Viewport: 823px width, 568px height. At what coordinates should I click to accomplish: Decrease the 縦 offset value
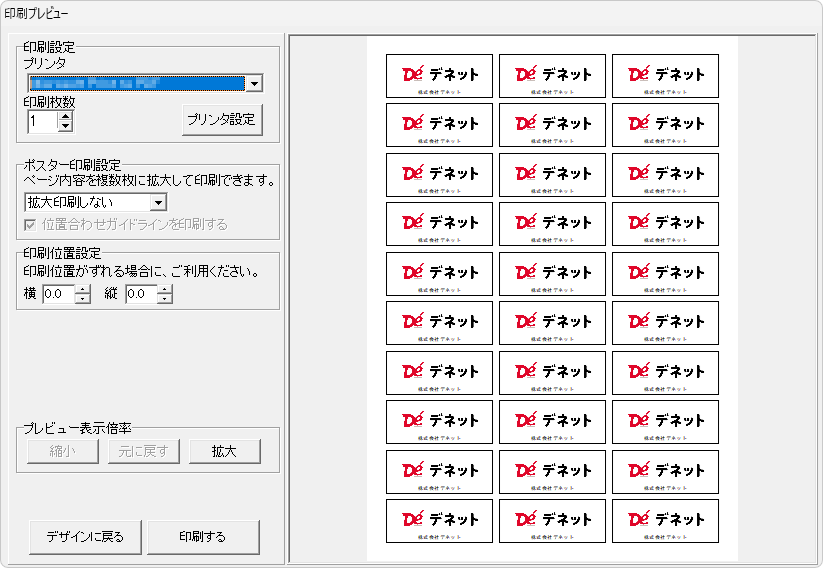tap(165, 299)
